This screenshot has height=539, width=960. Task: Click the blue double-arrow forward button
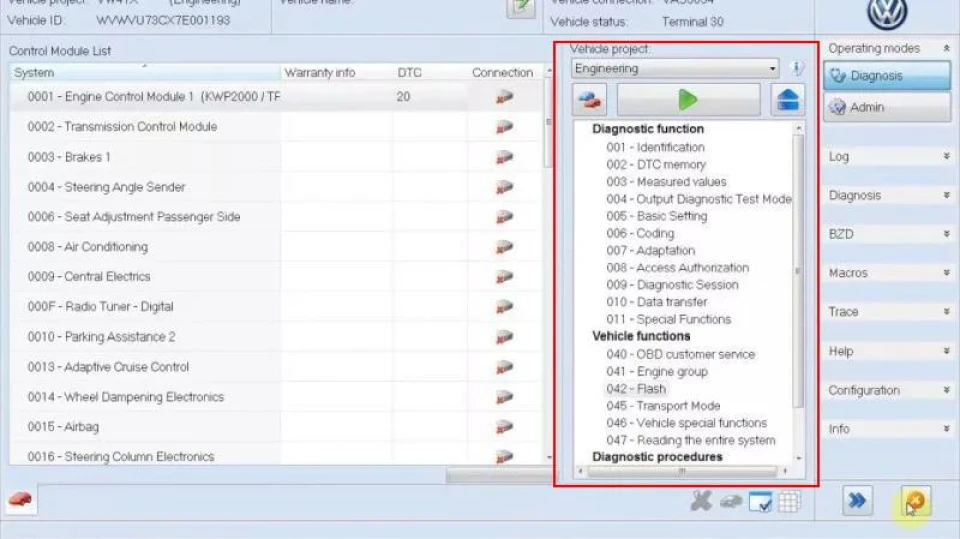click(x=857, y=501)
